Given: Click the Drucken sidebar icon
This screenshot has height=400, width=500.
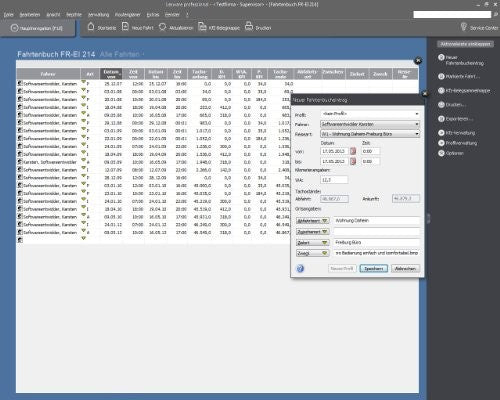Looking at the screenshot, I should [441, 105].
